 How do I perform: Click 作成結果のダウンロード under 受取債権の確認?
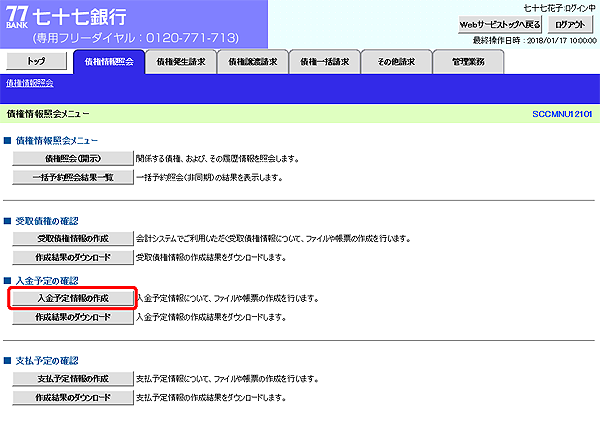click(73, 257)
